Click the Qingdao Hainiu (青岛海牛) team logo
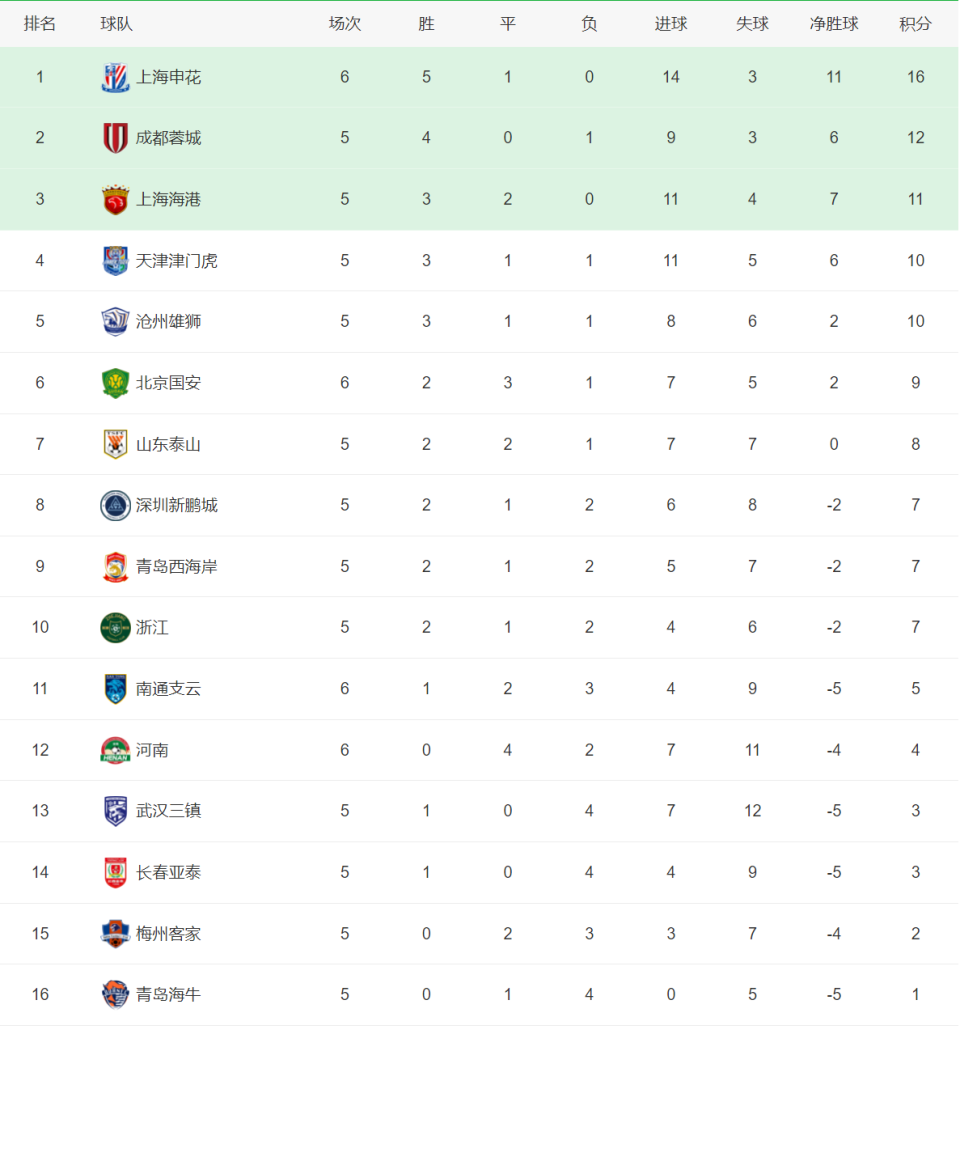 pyautogui.click(x=115, y=995)
